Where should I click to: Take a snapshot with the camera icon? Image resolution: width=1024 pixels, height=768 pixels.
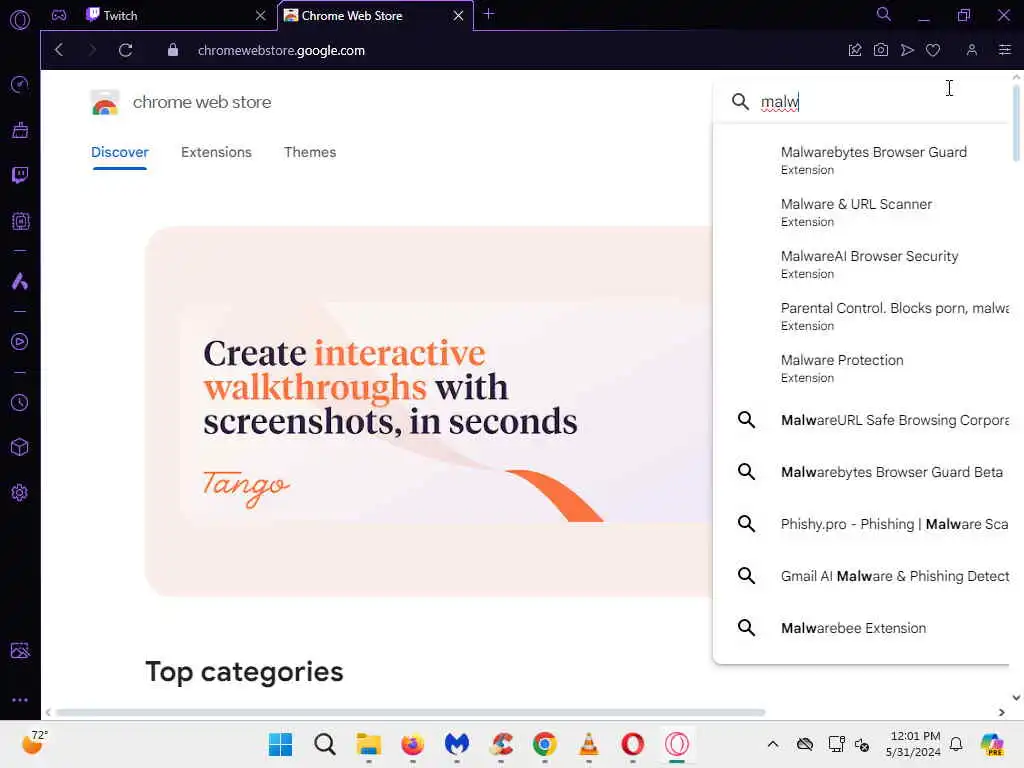881,50
